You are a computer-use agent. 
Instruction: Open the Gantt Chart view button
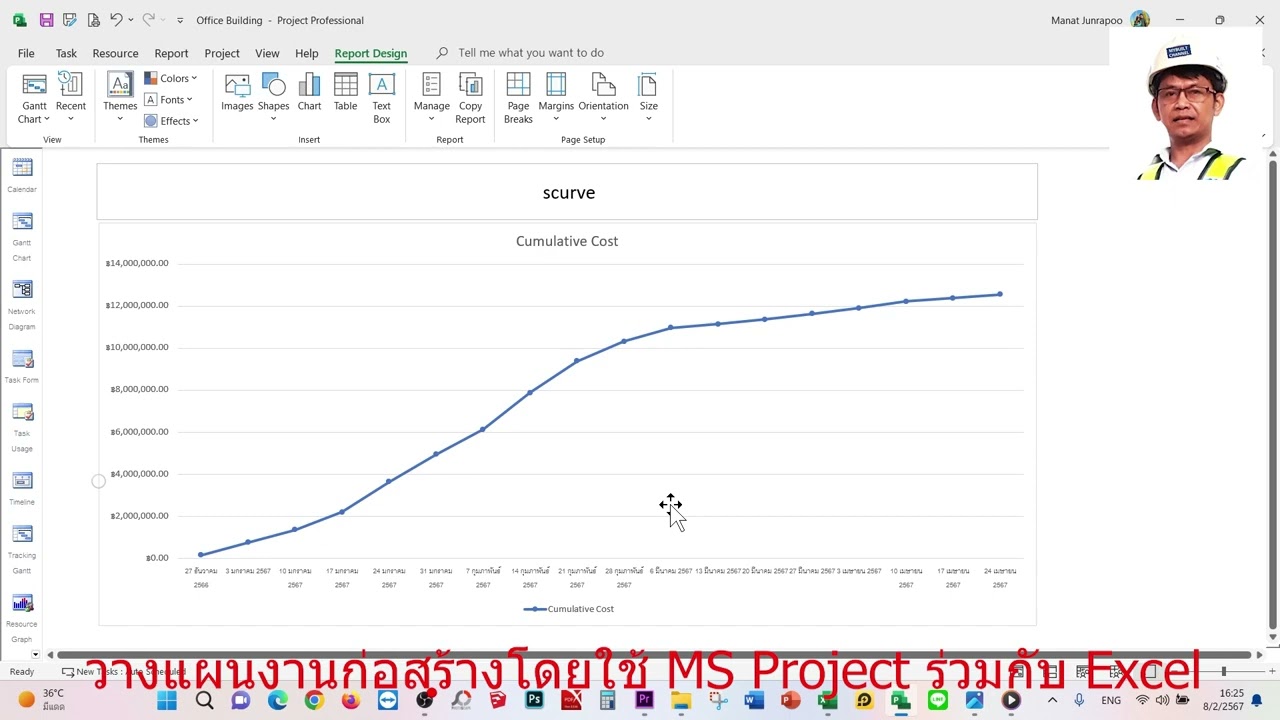34,98
